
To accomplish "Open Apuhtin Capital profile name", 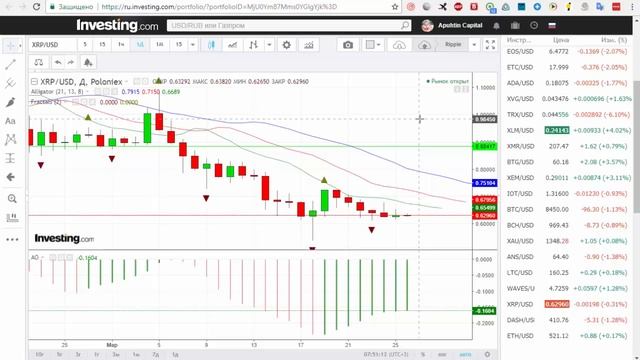I will click(460, 25).
